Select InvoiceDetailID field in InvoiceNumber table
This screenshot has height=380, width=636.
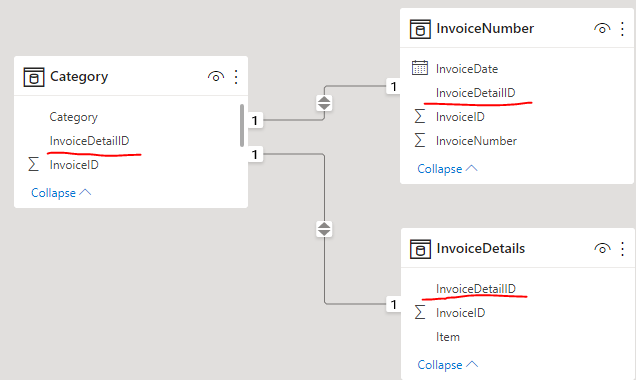[475, 93]
